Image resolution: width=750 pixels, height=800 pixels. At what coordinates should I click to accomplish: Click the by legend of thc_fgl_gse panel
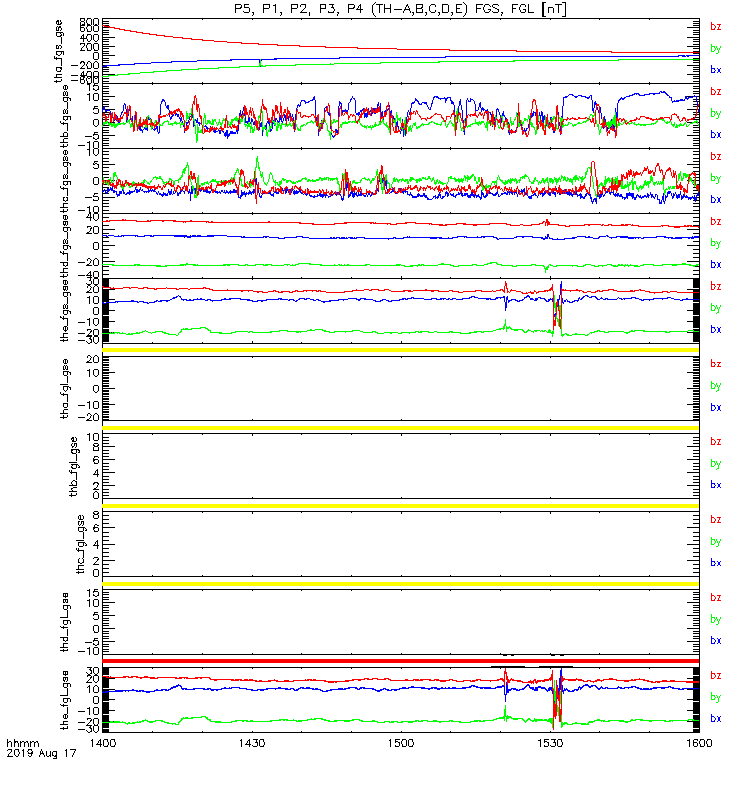[x=716, y=541]
